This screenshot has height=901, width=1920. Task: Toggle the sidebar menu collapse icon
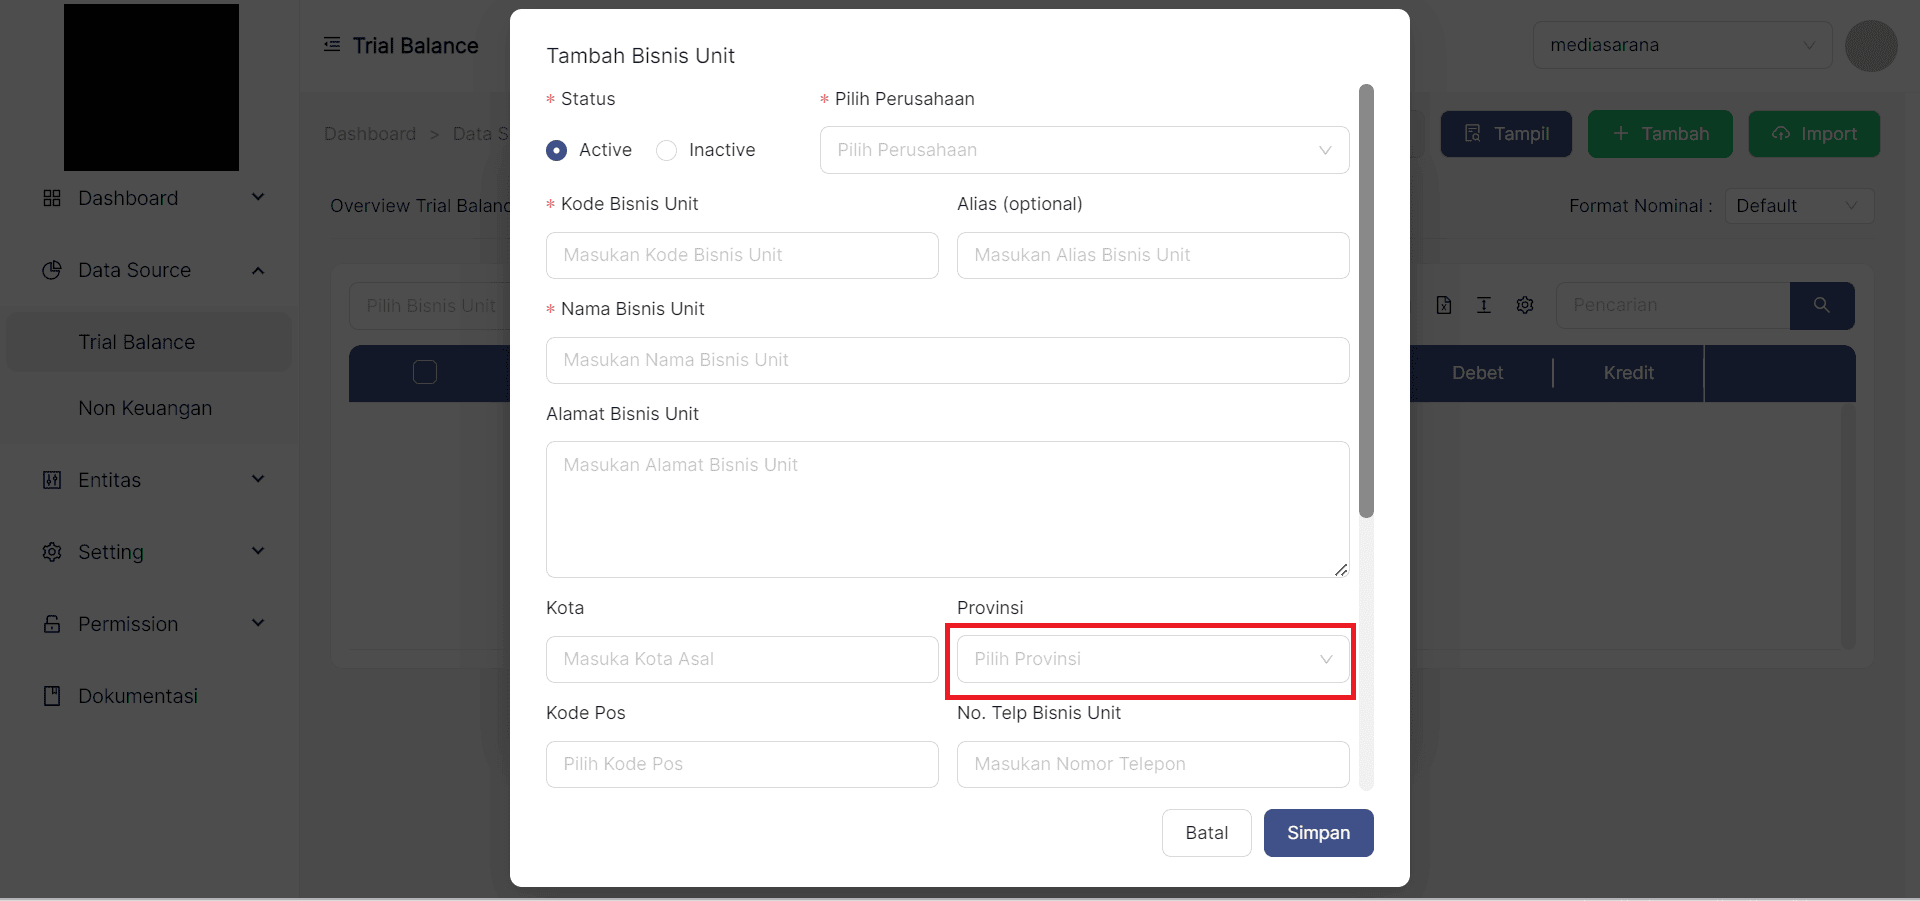tap(332, 45)
